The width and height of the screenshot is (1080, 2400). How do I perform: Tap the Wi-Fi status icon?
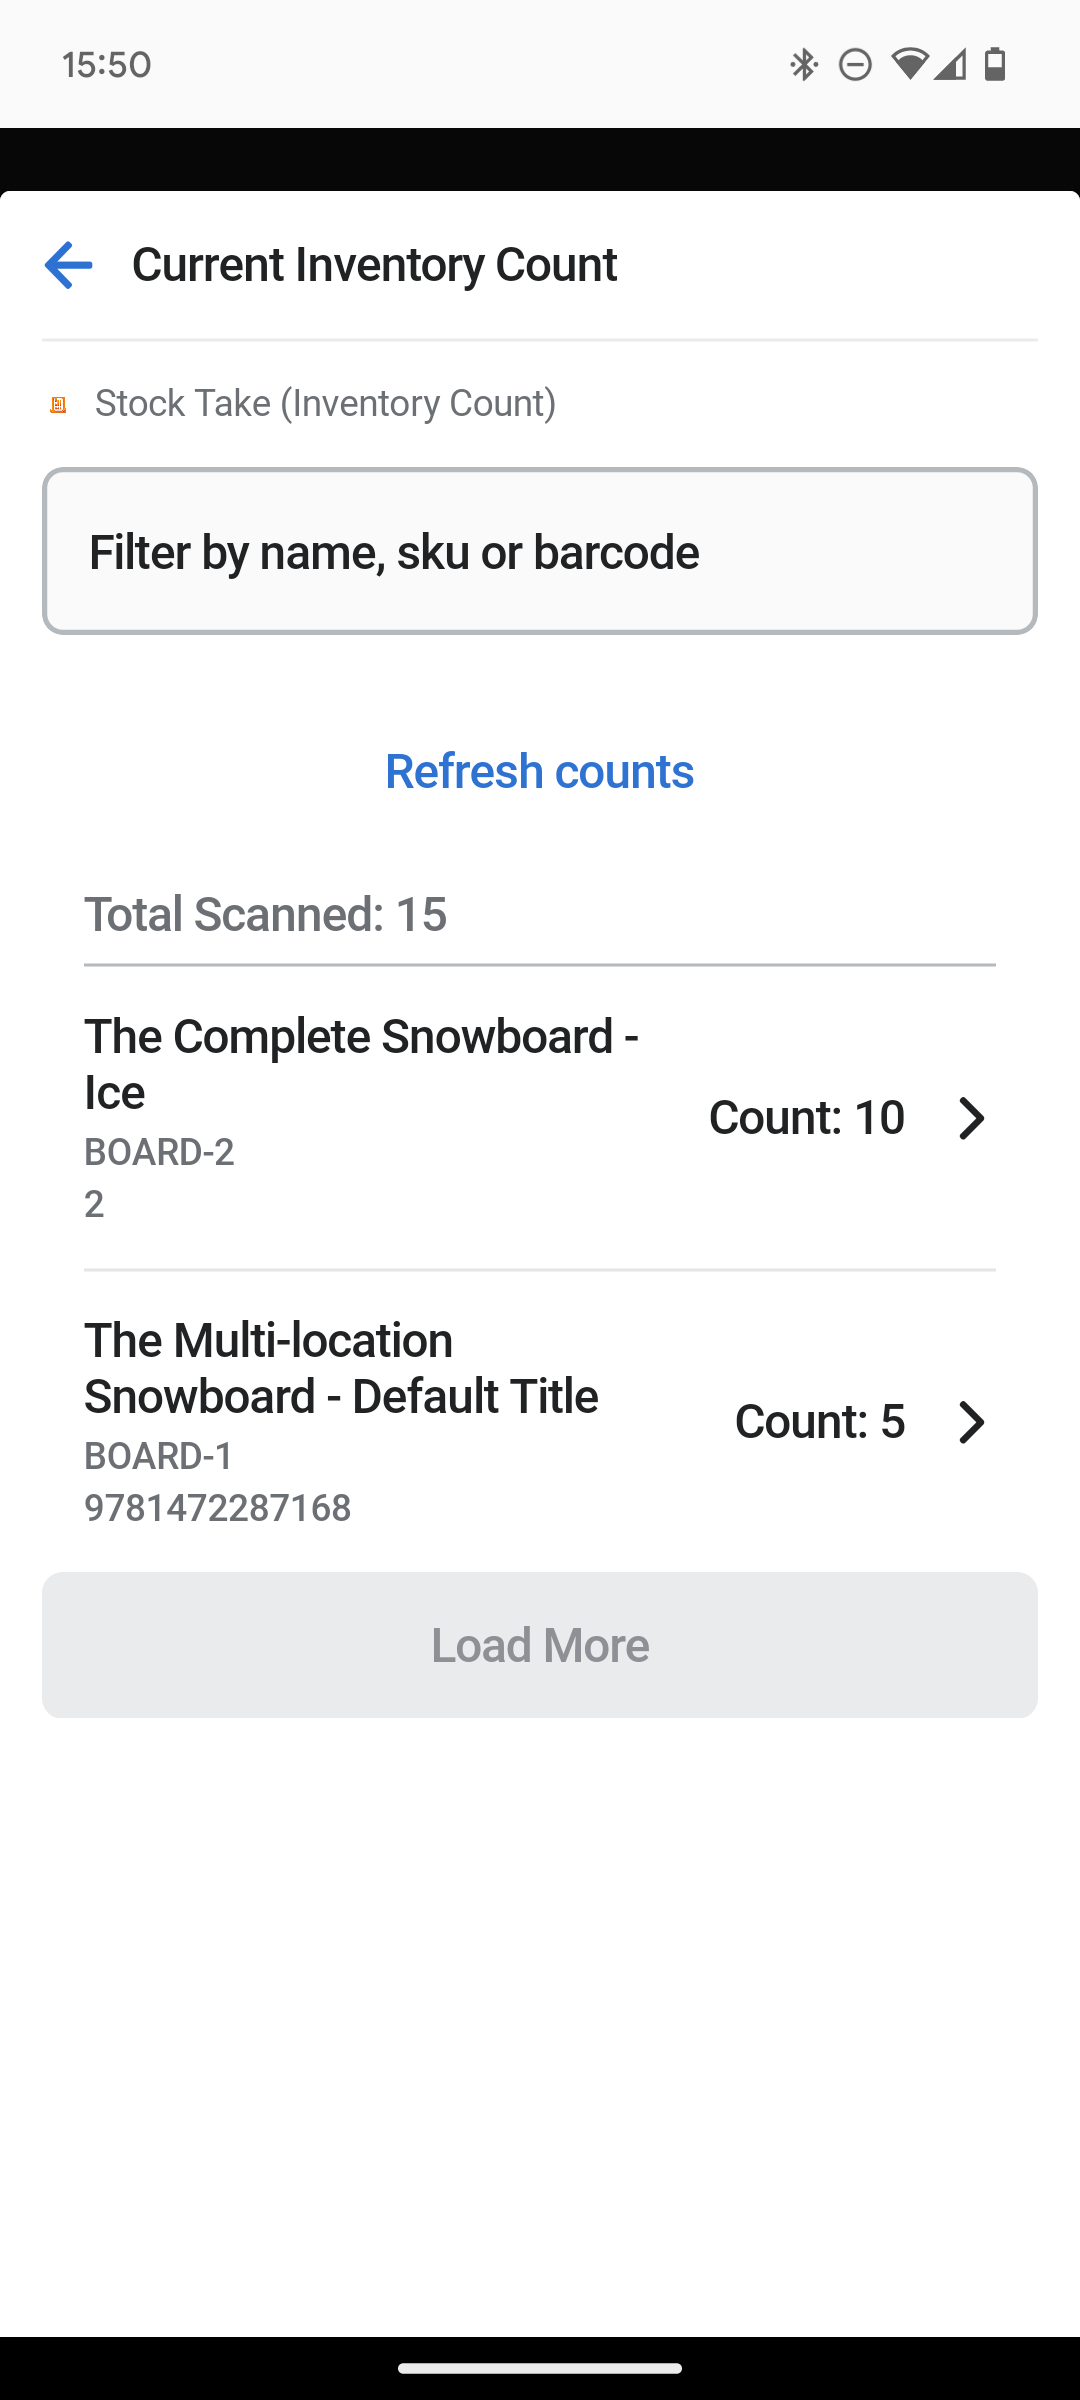tap(909, 64)
